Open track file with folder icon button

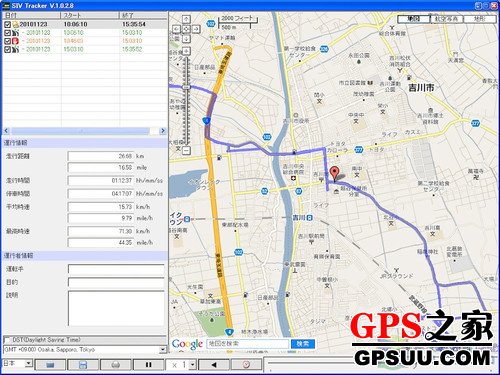(x=50, y=365)
